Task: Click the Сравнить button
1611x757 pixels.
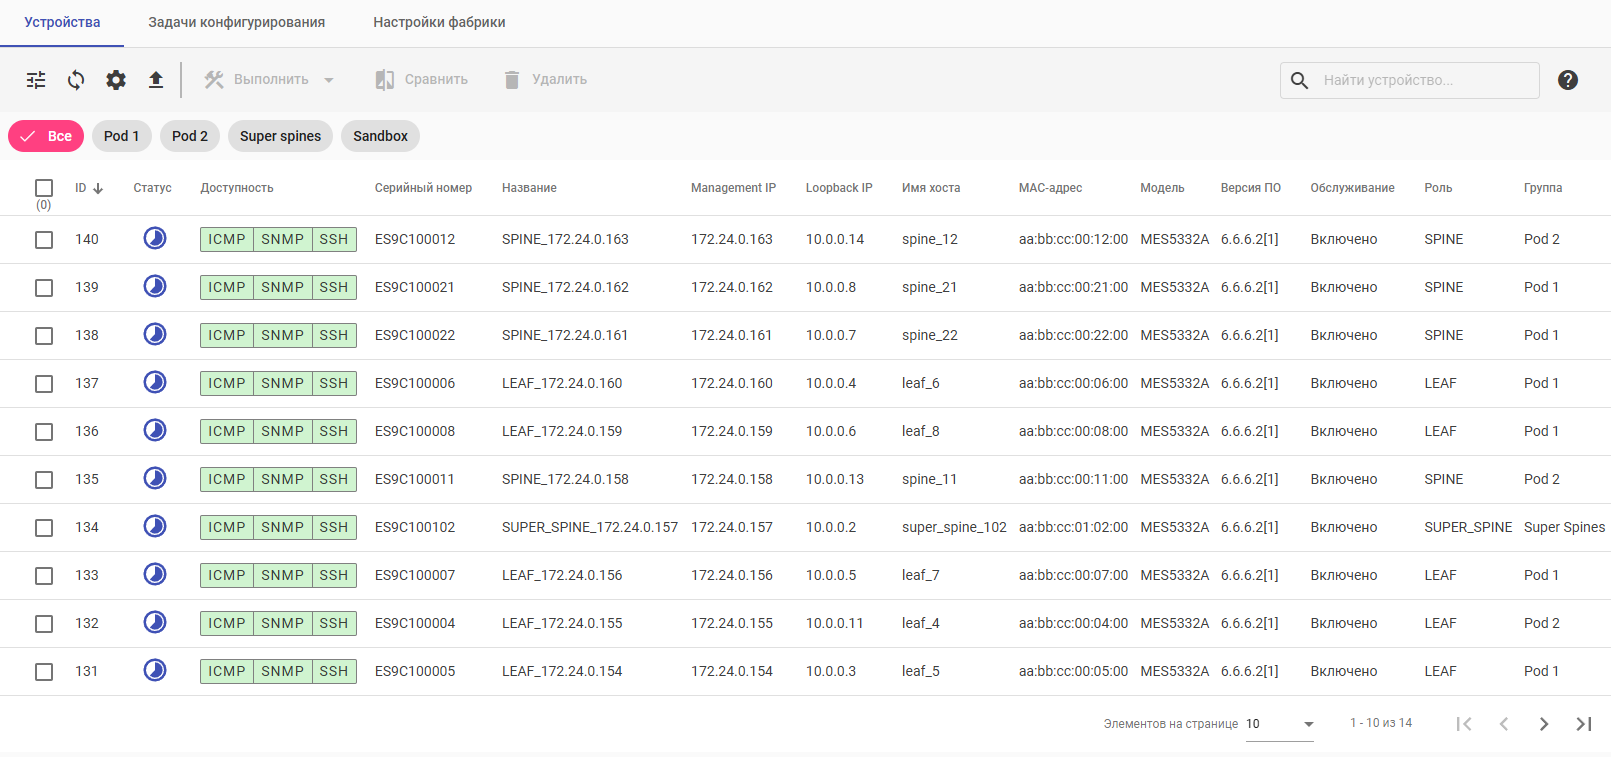Action: [x=422, y=80]
